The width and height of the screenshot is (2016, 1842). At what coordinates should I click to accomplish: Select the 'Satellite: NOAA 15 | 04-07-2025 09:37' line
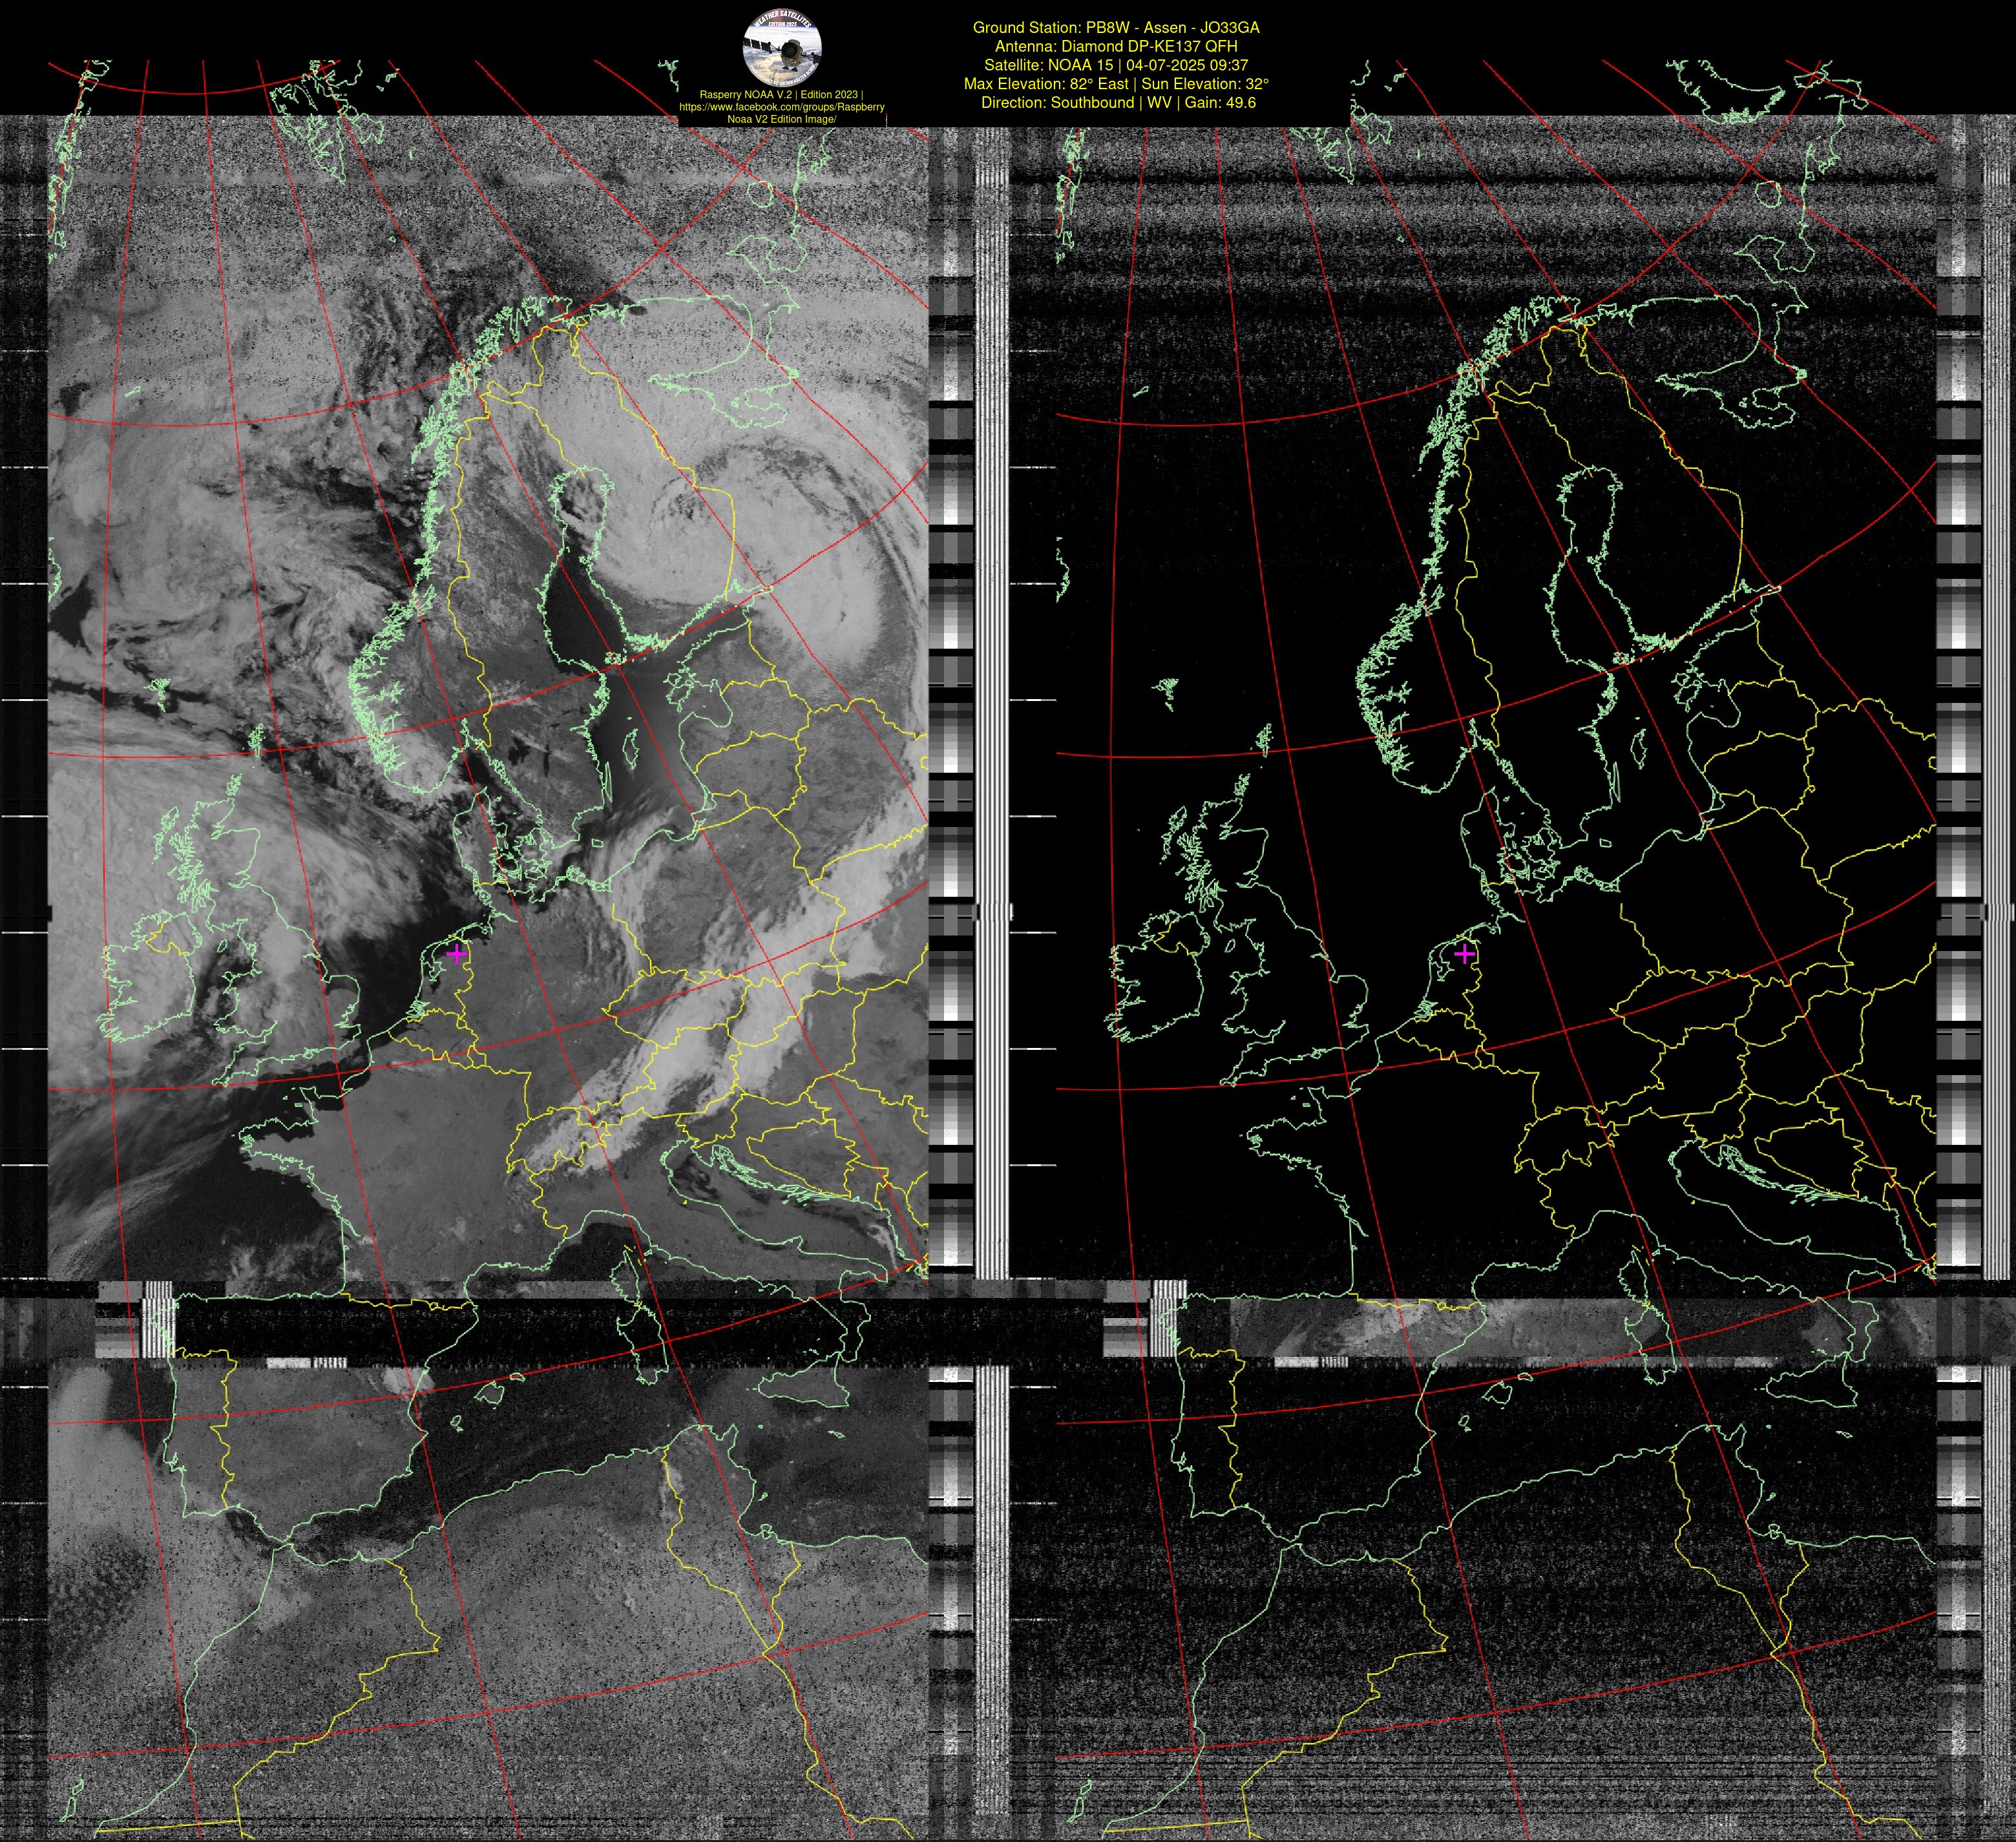pos(1116,65)
